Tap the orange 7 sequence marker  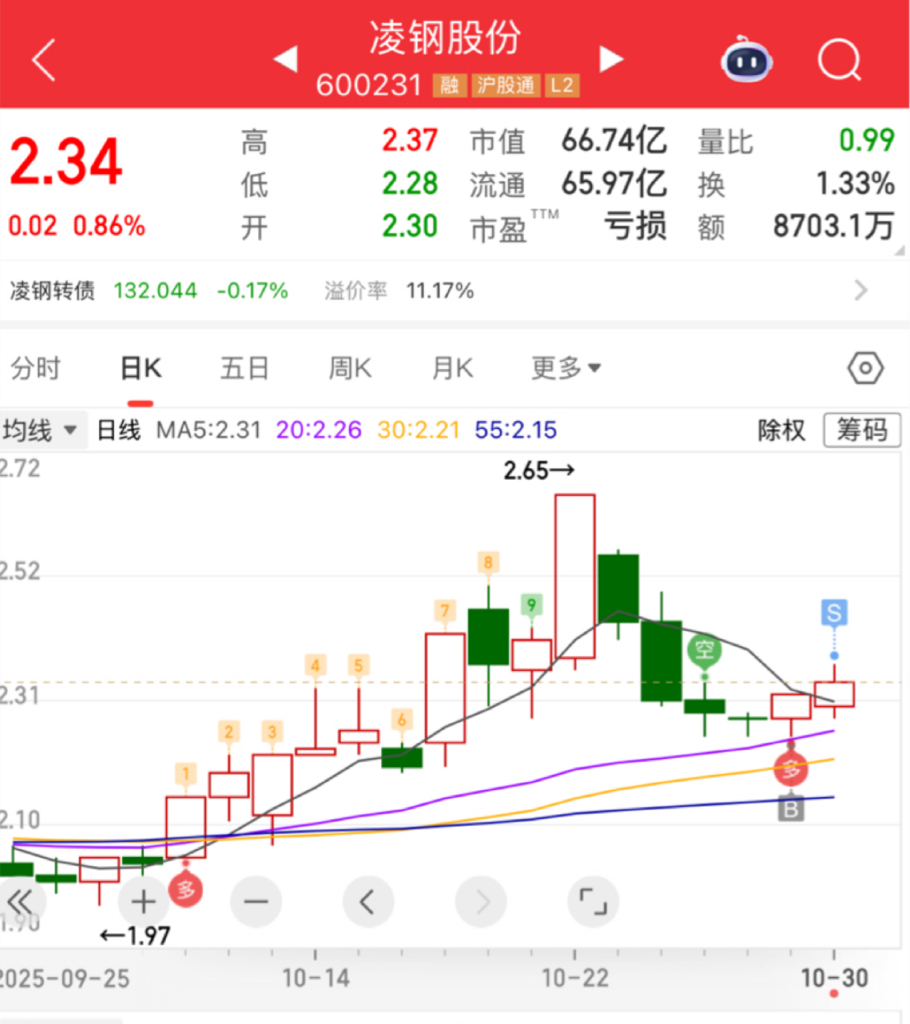(x=445, y=611)
